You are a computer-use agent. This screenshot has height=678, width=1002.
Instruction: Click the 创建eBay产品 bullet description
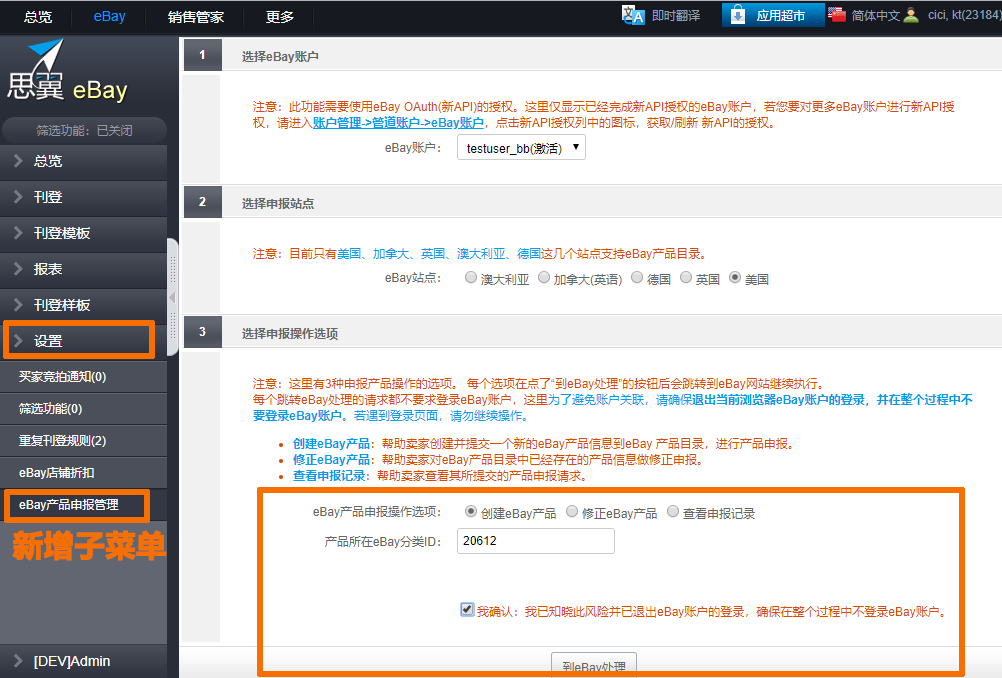[543, 444]
